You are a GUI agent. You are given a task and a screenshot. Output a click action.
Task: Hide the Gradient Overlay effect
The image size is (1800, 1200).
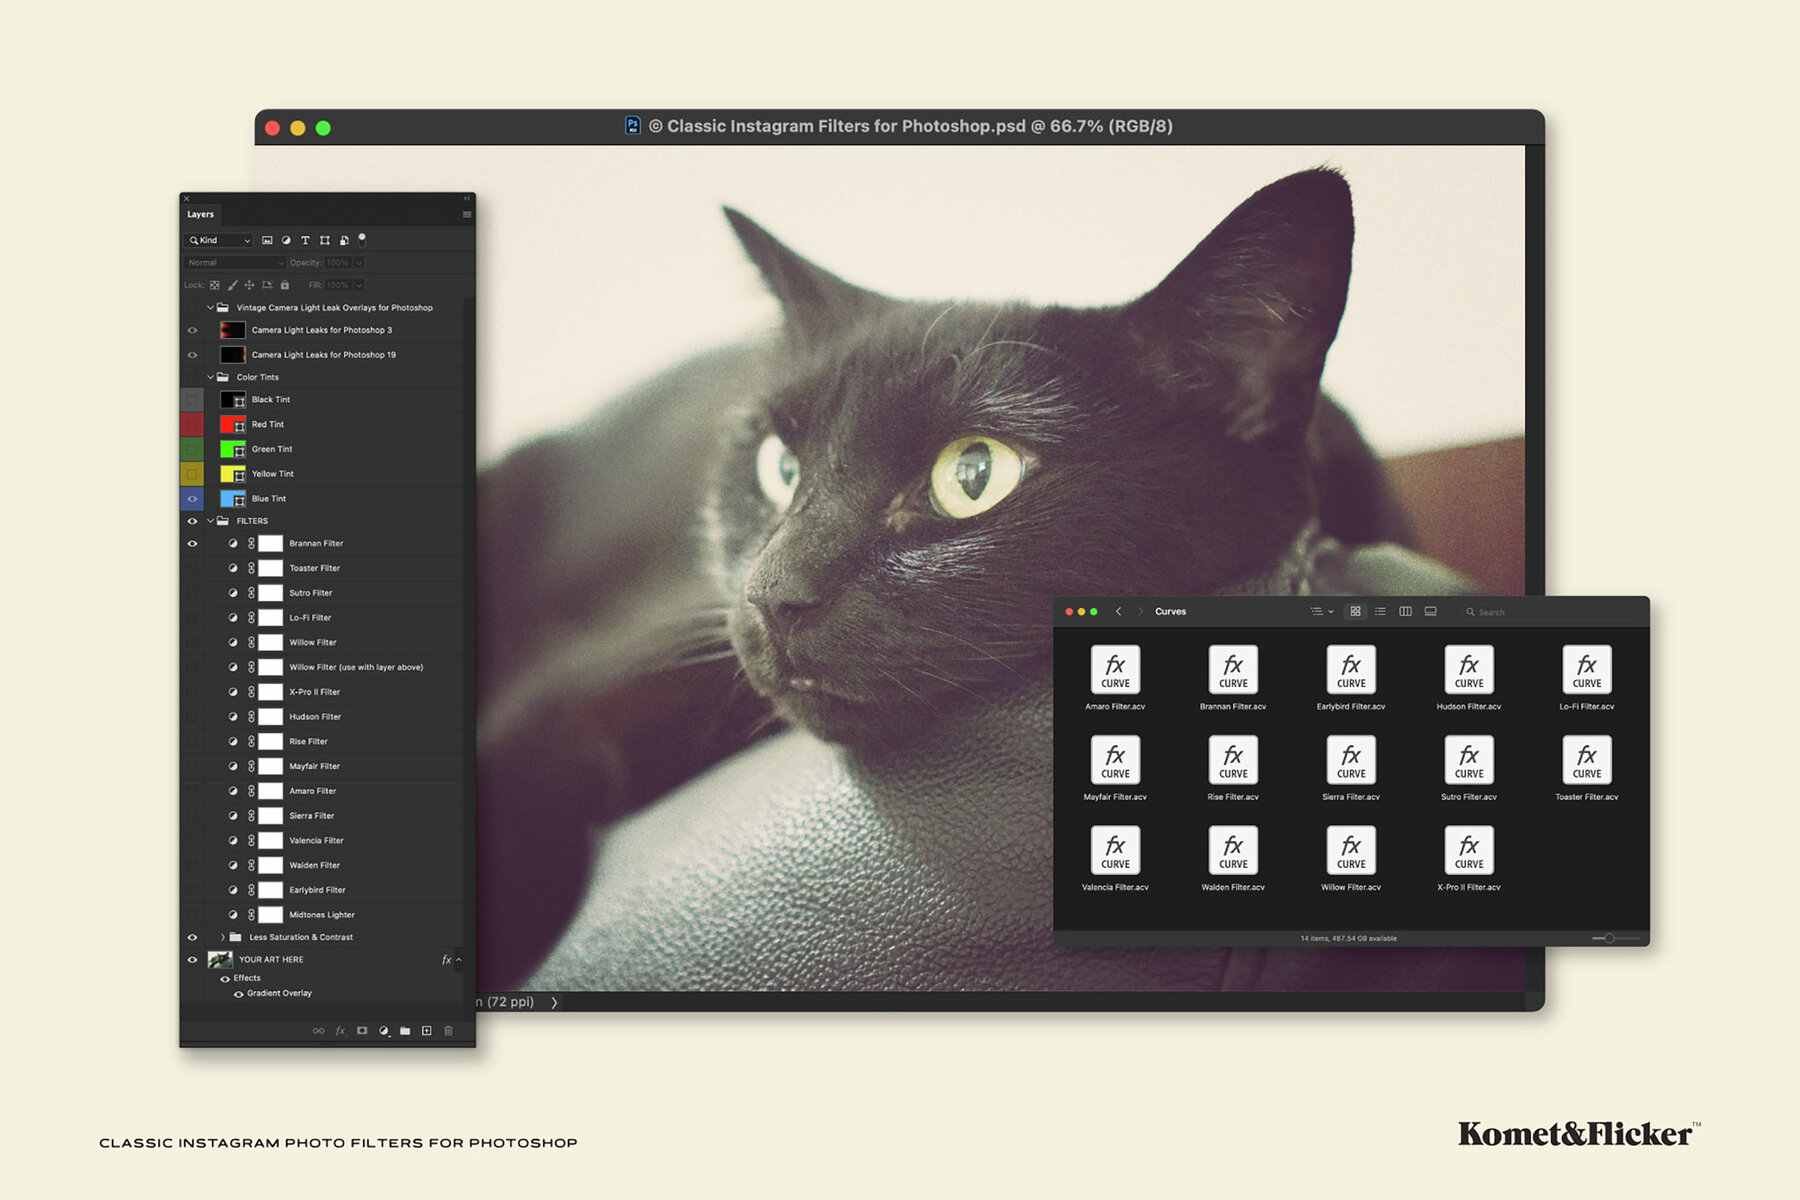238,993
